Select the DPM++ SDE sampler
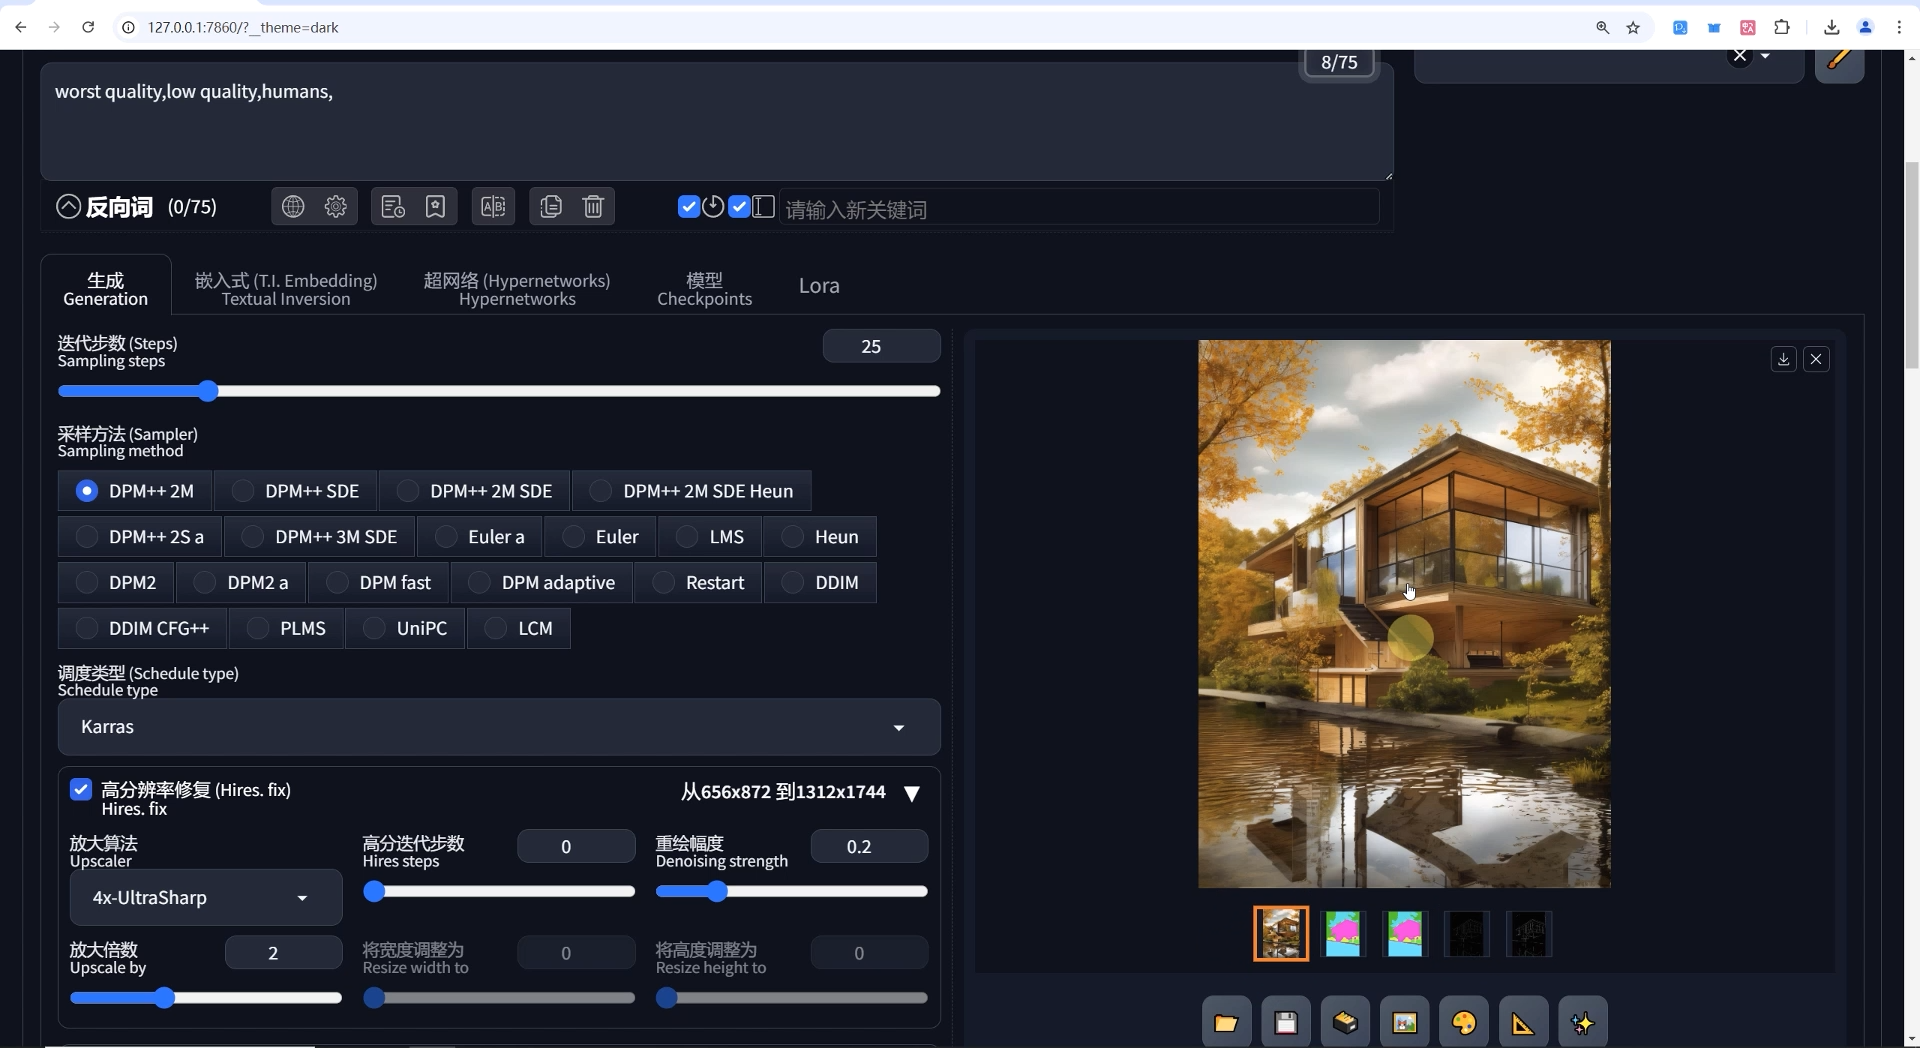The image size is (1920, 1048). (x=296, y=491)
